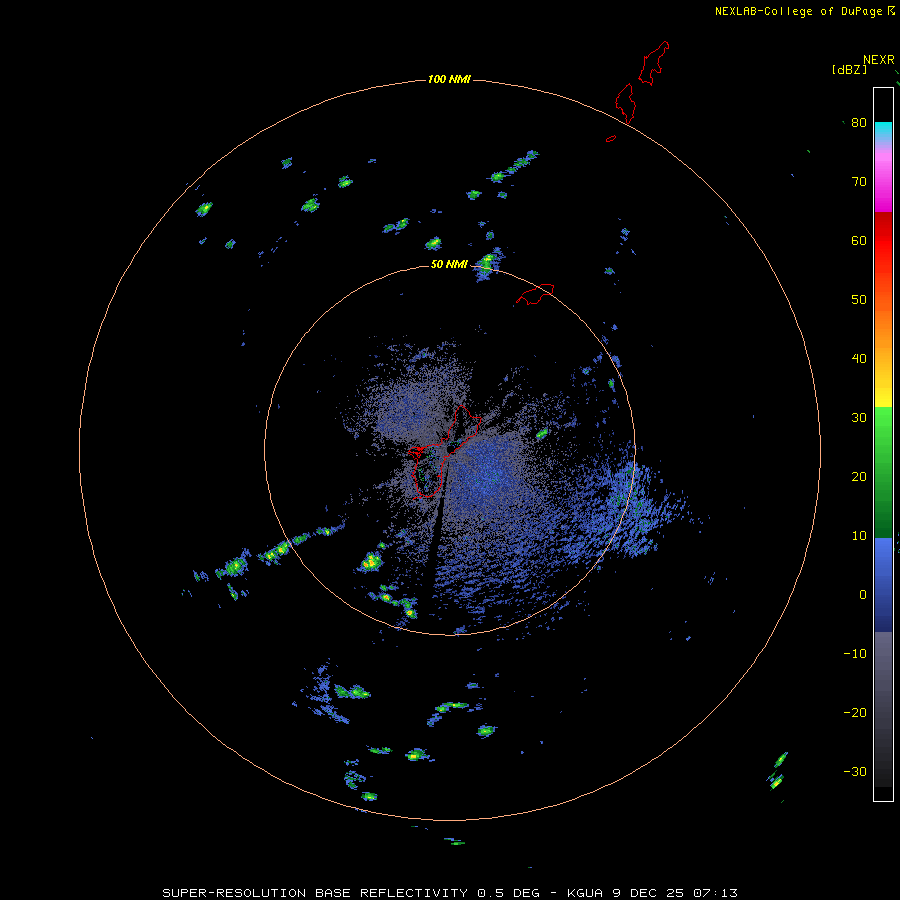Click the blue segment of the color bar
The width and height of the screenshot is (900, 900).
click(883, 584)
